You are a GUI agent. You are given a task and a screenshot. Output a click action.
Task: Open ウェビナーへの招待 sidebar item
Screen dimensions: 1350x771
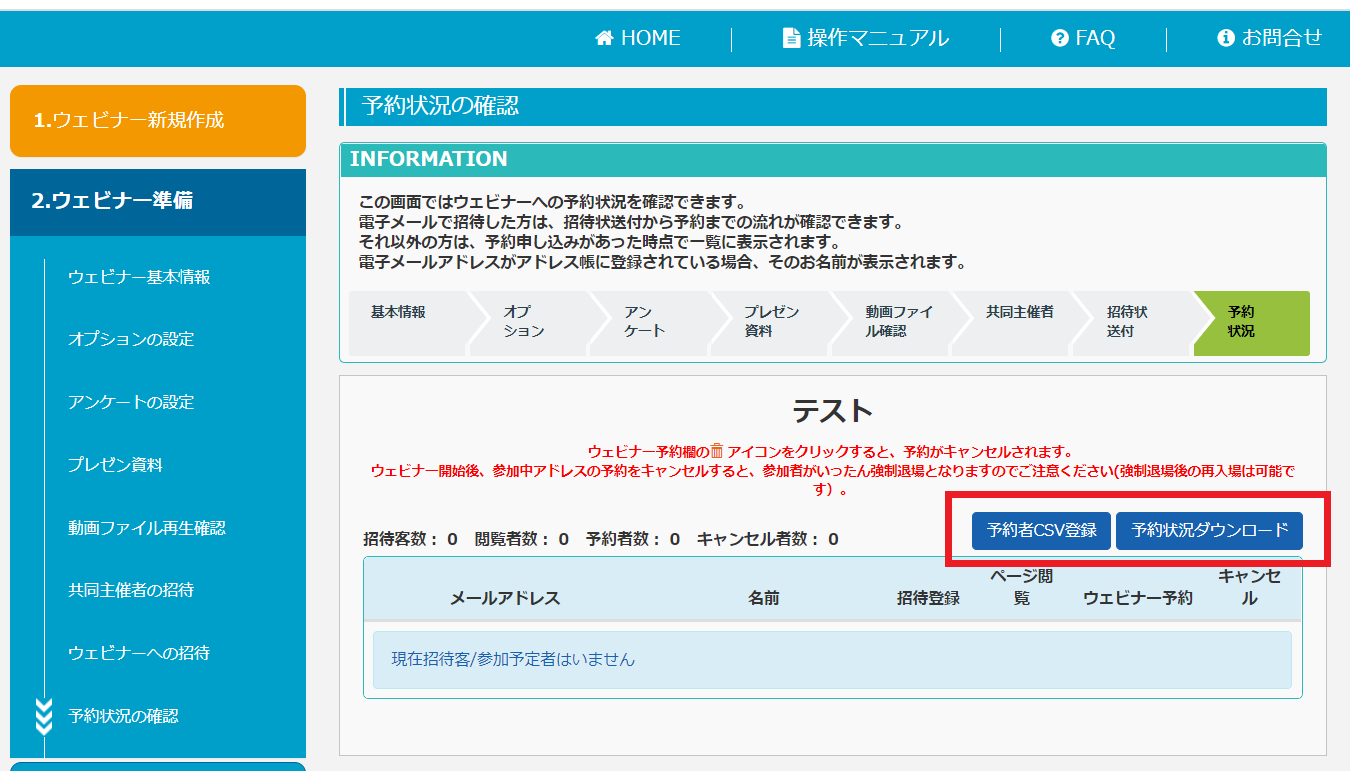point(139,653)
